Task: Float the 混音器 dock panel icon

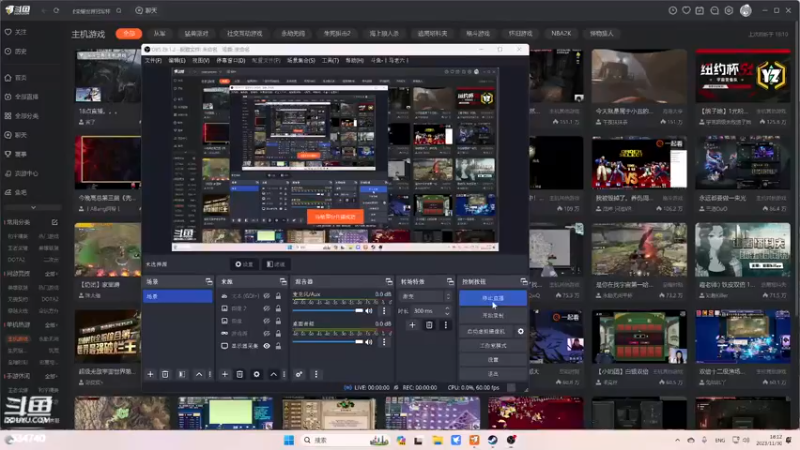Action: (x=389, y=281)
